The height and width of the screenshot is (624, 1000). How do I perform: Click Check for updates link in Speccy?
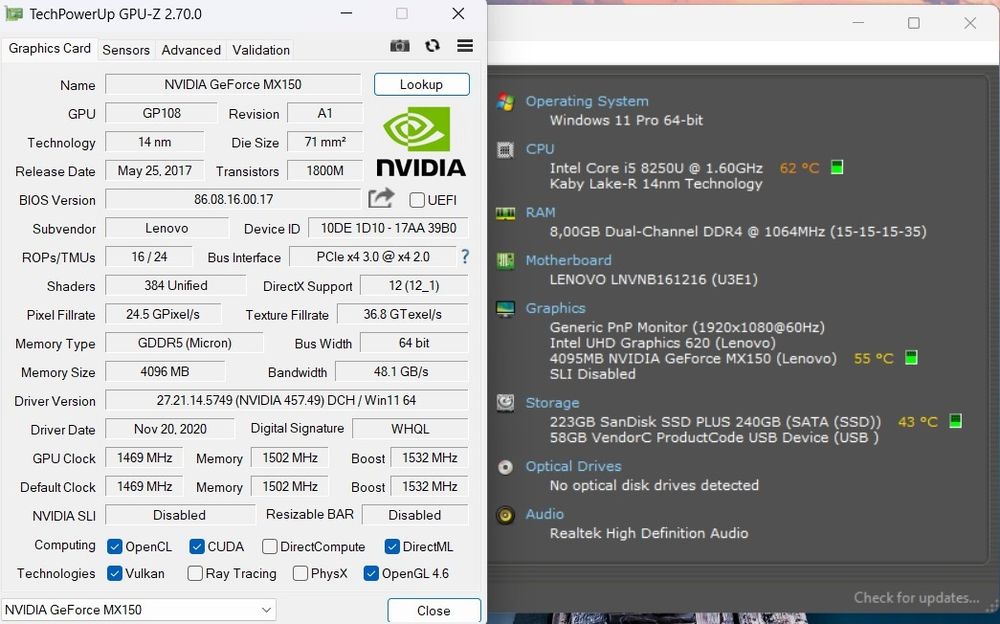[x=916, y=598]
